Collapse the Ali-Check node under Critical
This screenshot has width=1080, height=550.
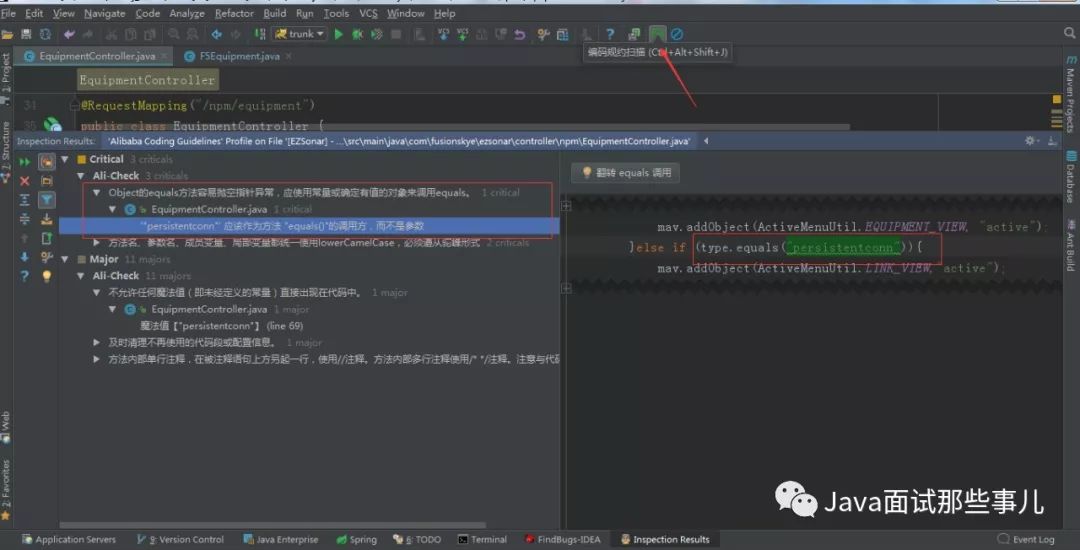point(80,176)
